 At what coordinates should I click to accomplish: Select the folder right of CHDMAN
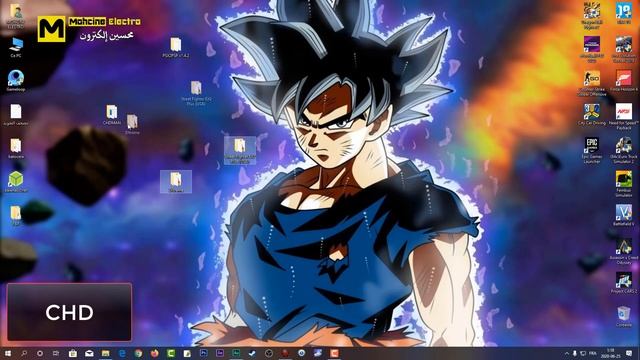pos(132,124)
